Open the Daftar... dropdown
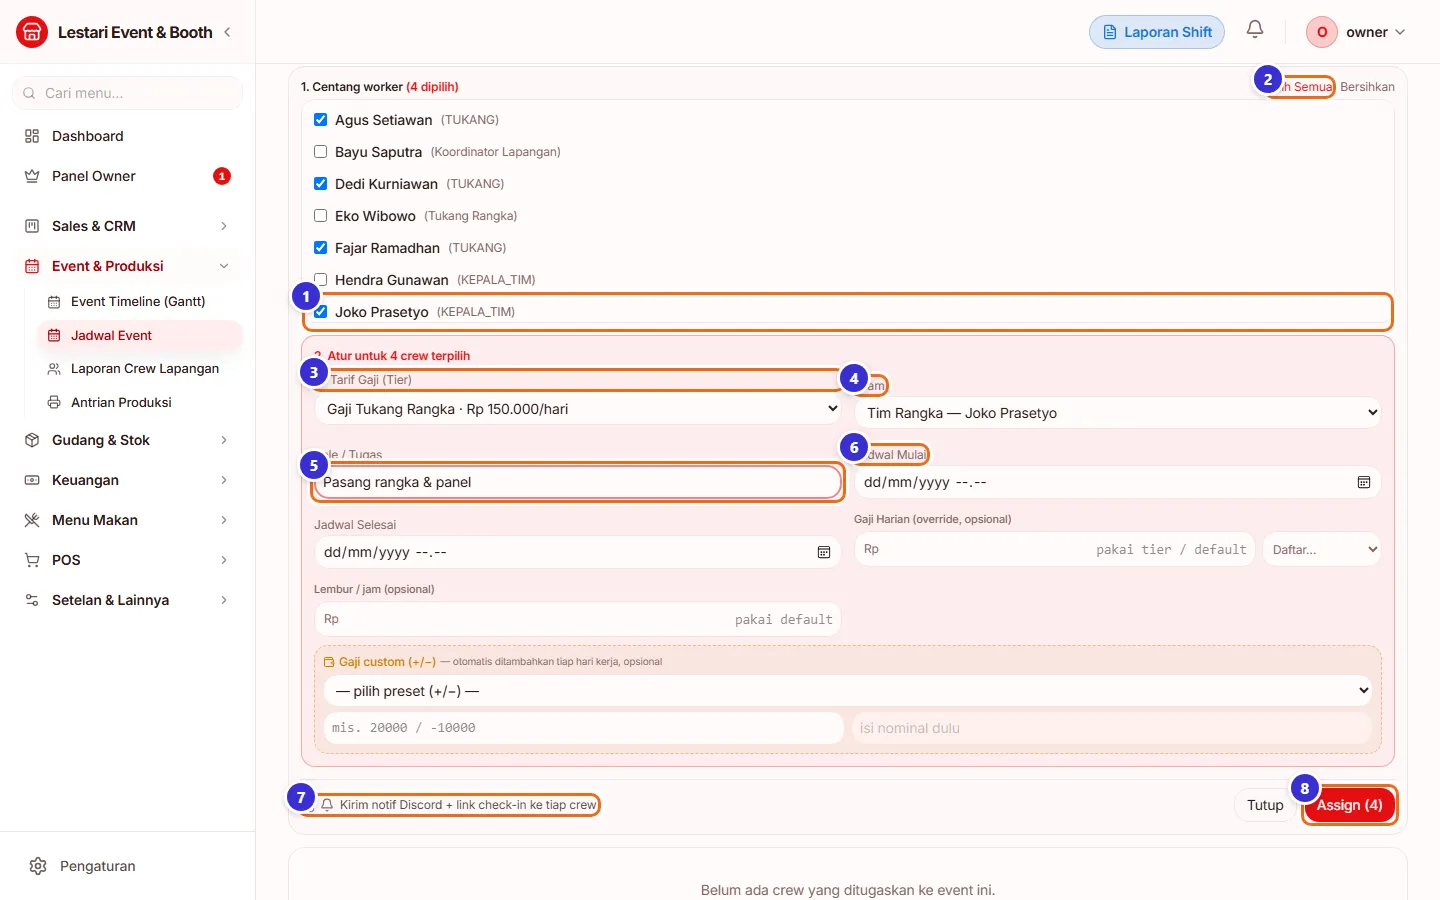1440x900 pixels. (1322, 549)
